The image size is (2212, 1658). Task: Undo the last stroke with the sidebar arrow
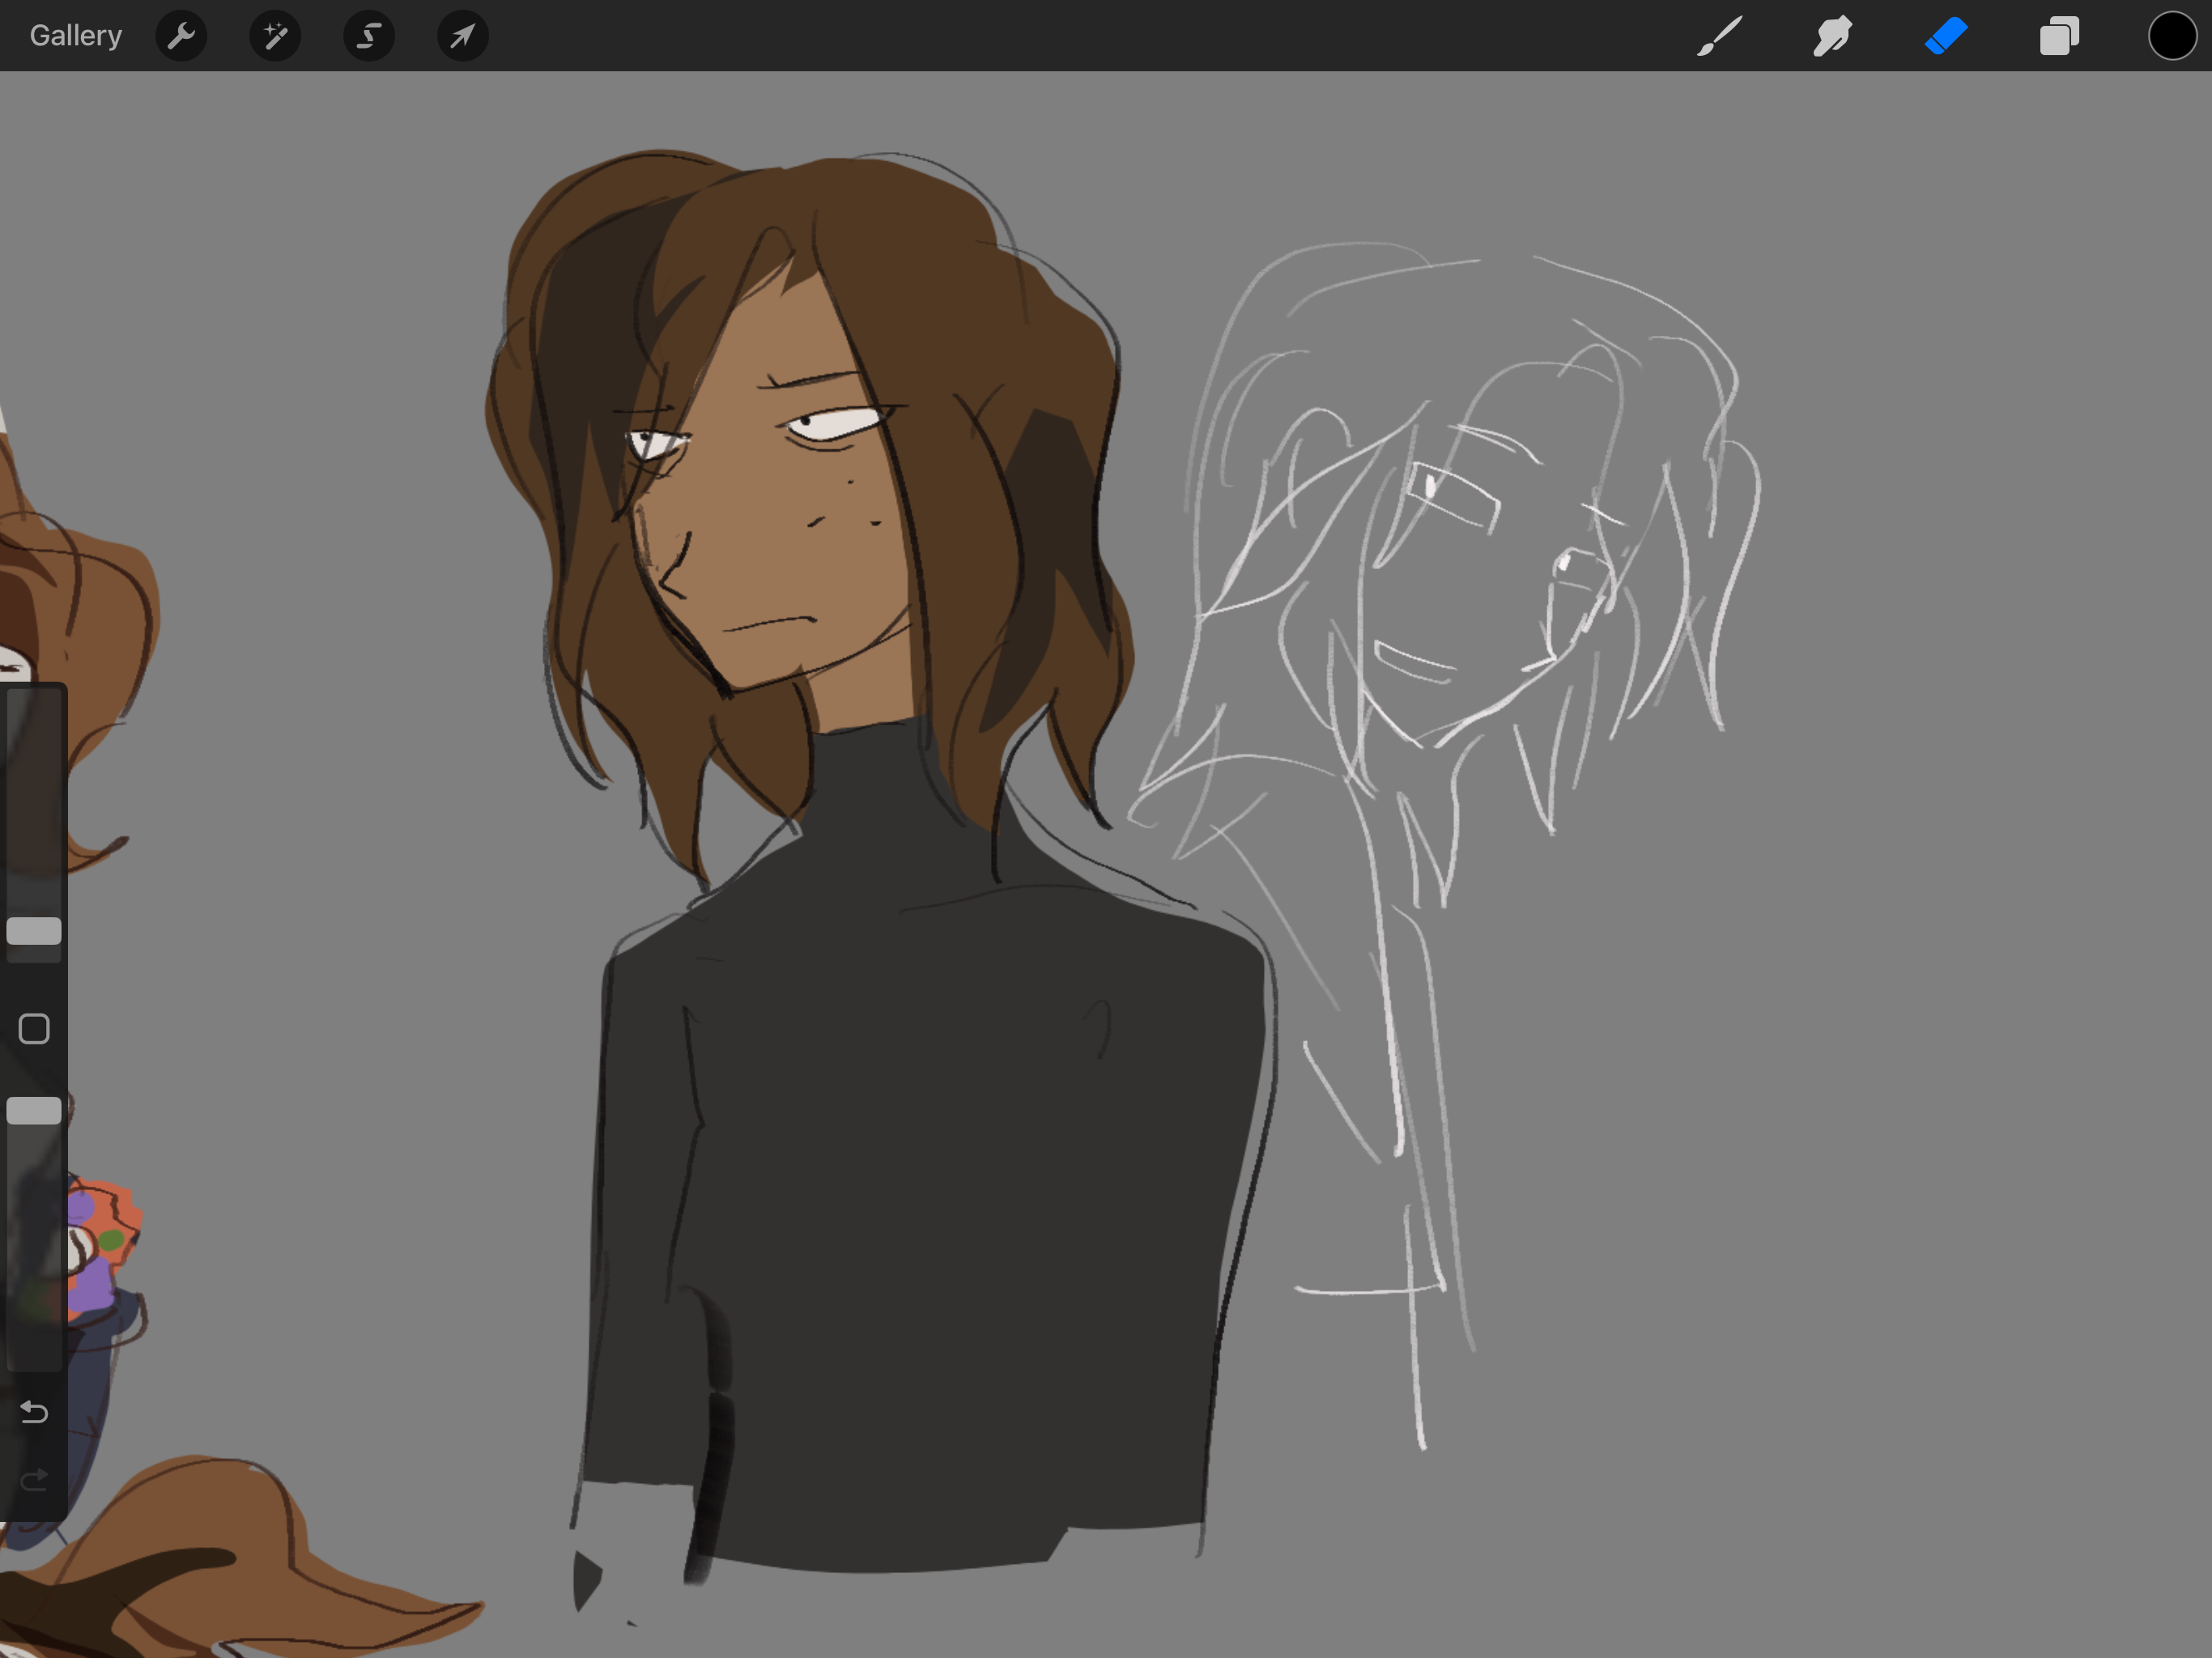tap(34, 1411)
